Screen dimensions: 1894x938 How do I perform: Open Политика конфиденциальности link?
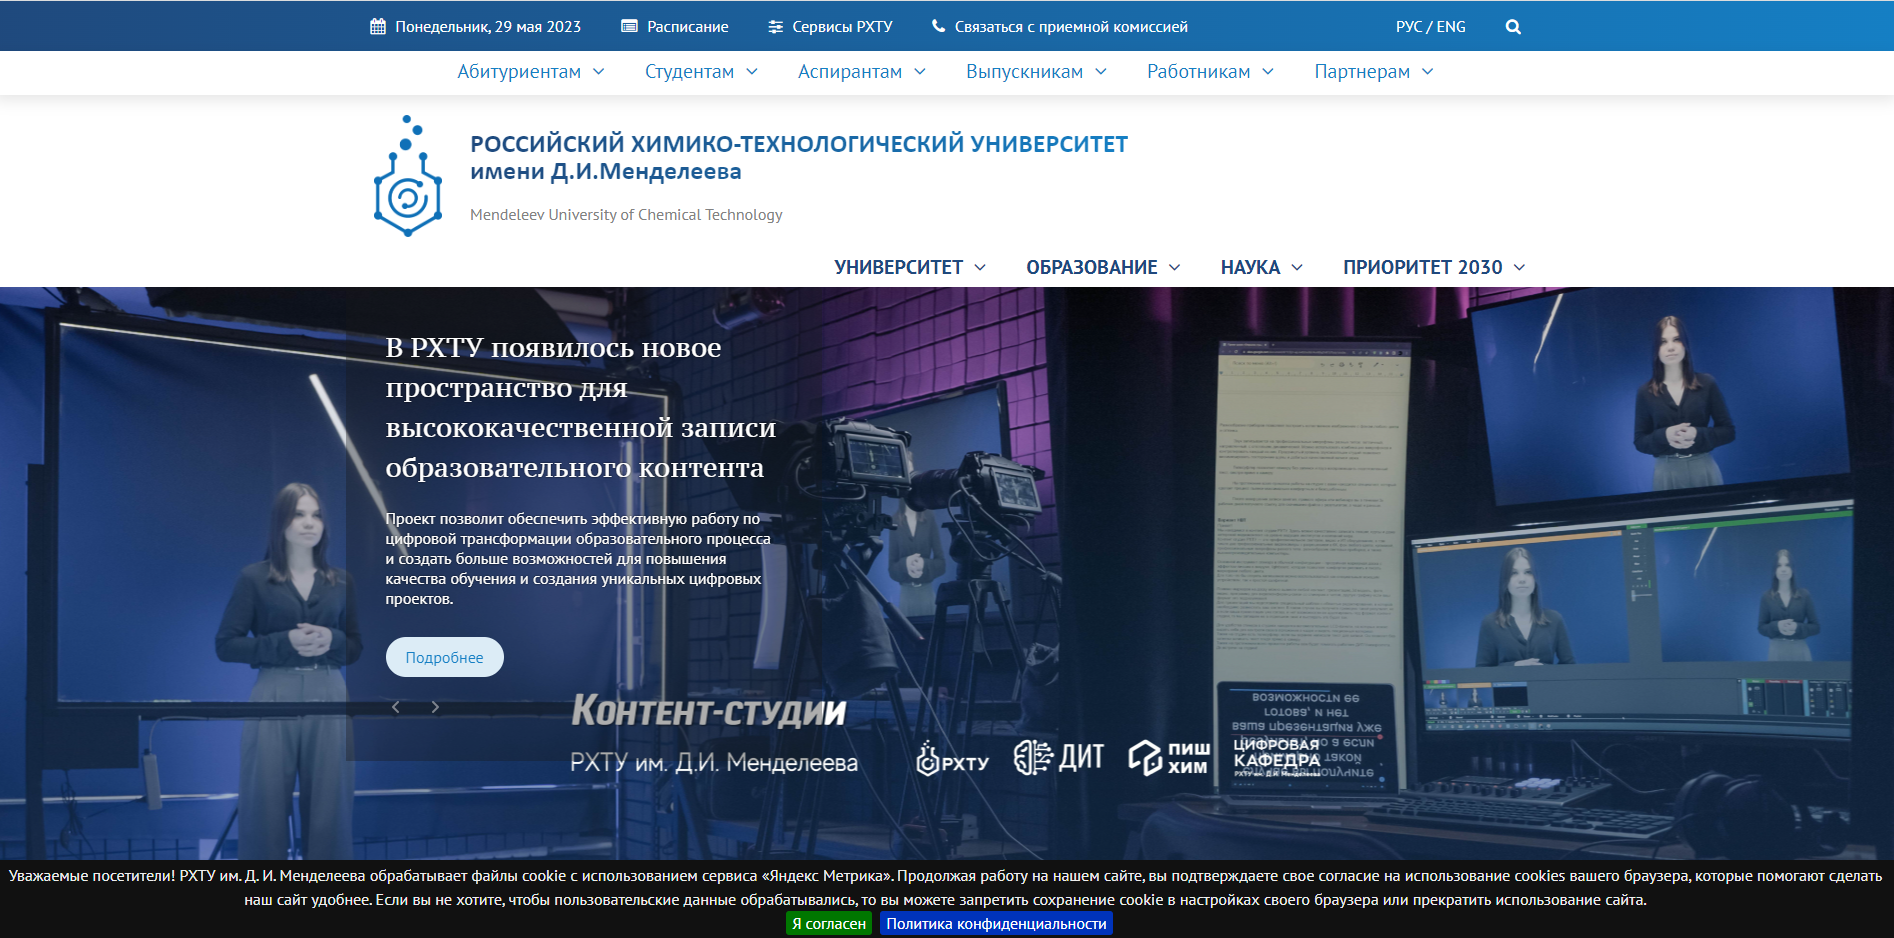[996, 924]
